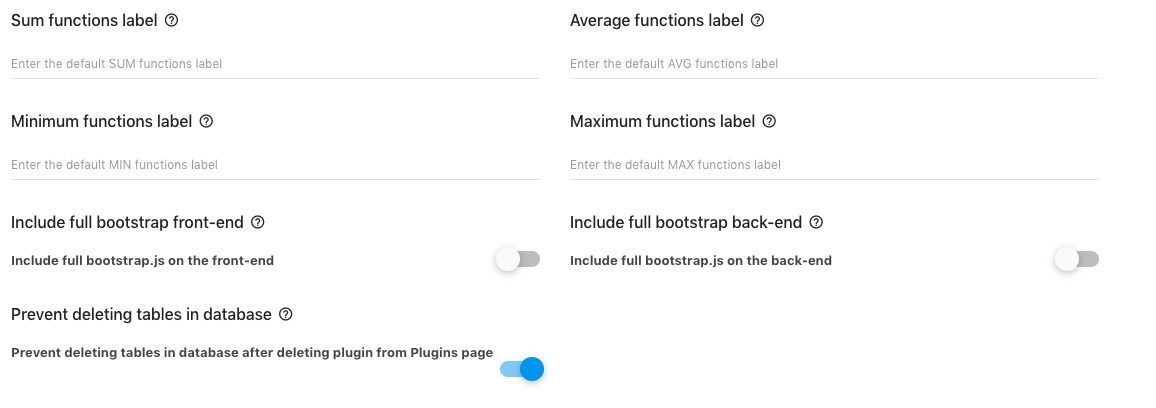This screenshot has height=408, width=1156.
Task: Open help icon for bootstrap back-end setting
Action: point(816,222)
